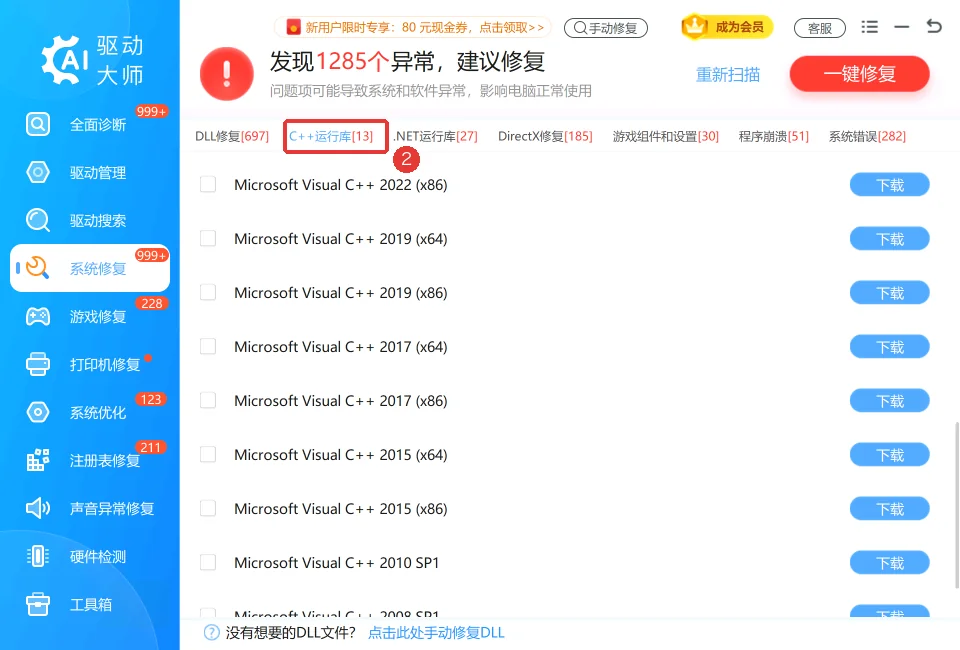Contact 客服 support button
The image size is (960, 650).
click(820, 28)
